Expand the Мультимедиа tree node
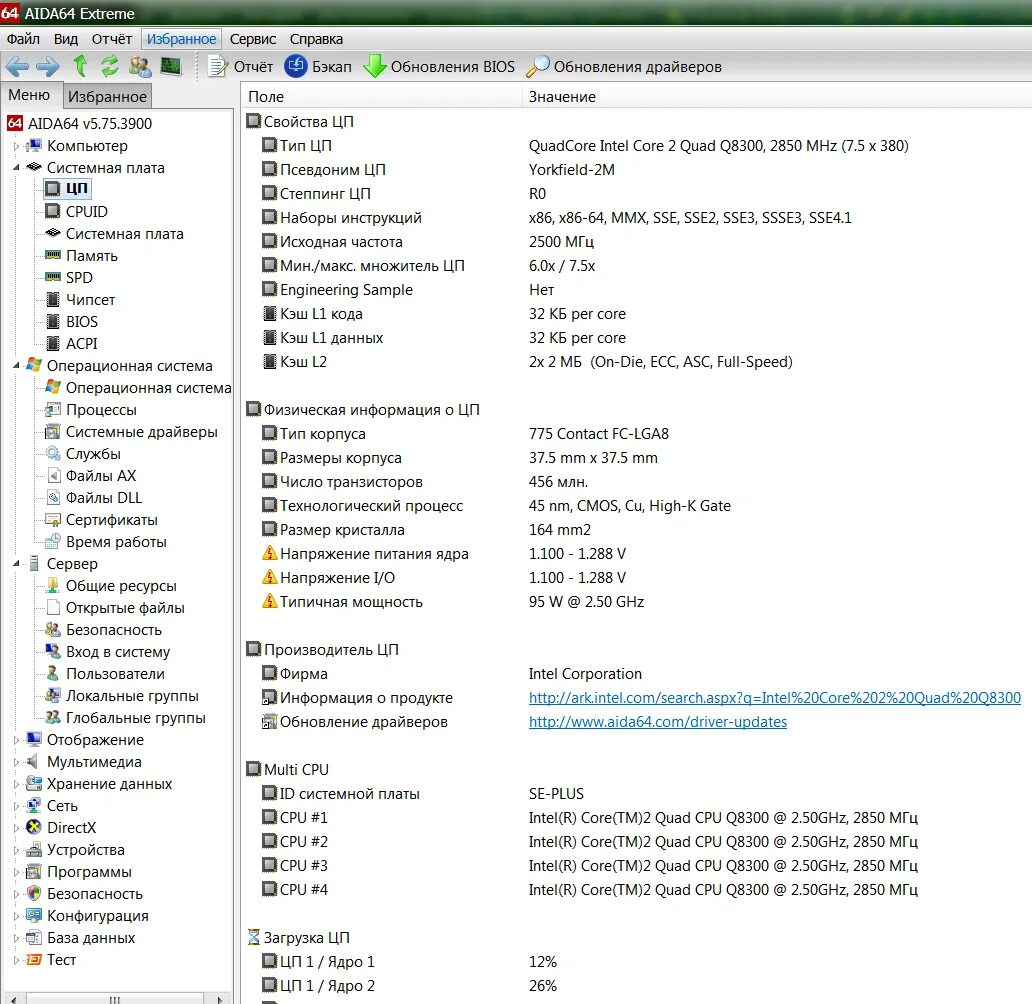The image size is (1032, 1004). [x=16, y=762]
